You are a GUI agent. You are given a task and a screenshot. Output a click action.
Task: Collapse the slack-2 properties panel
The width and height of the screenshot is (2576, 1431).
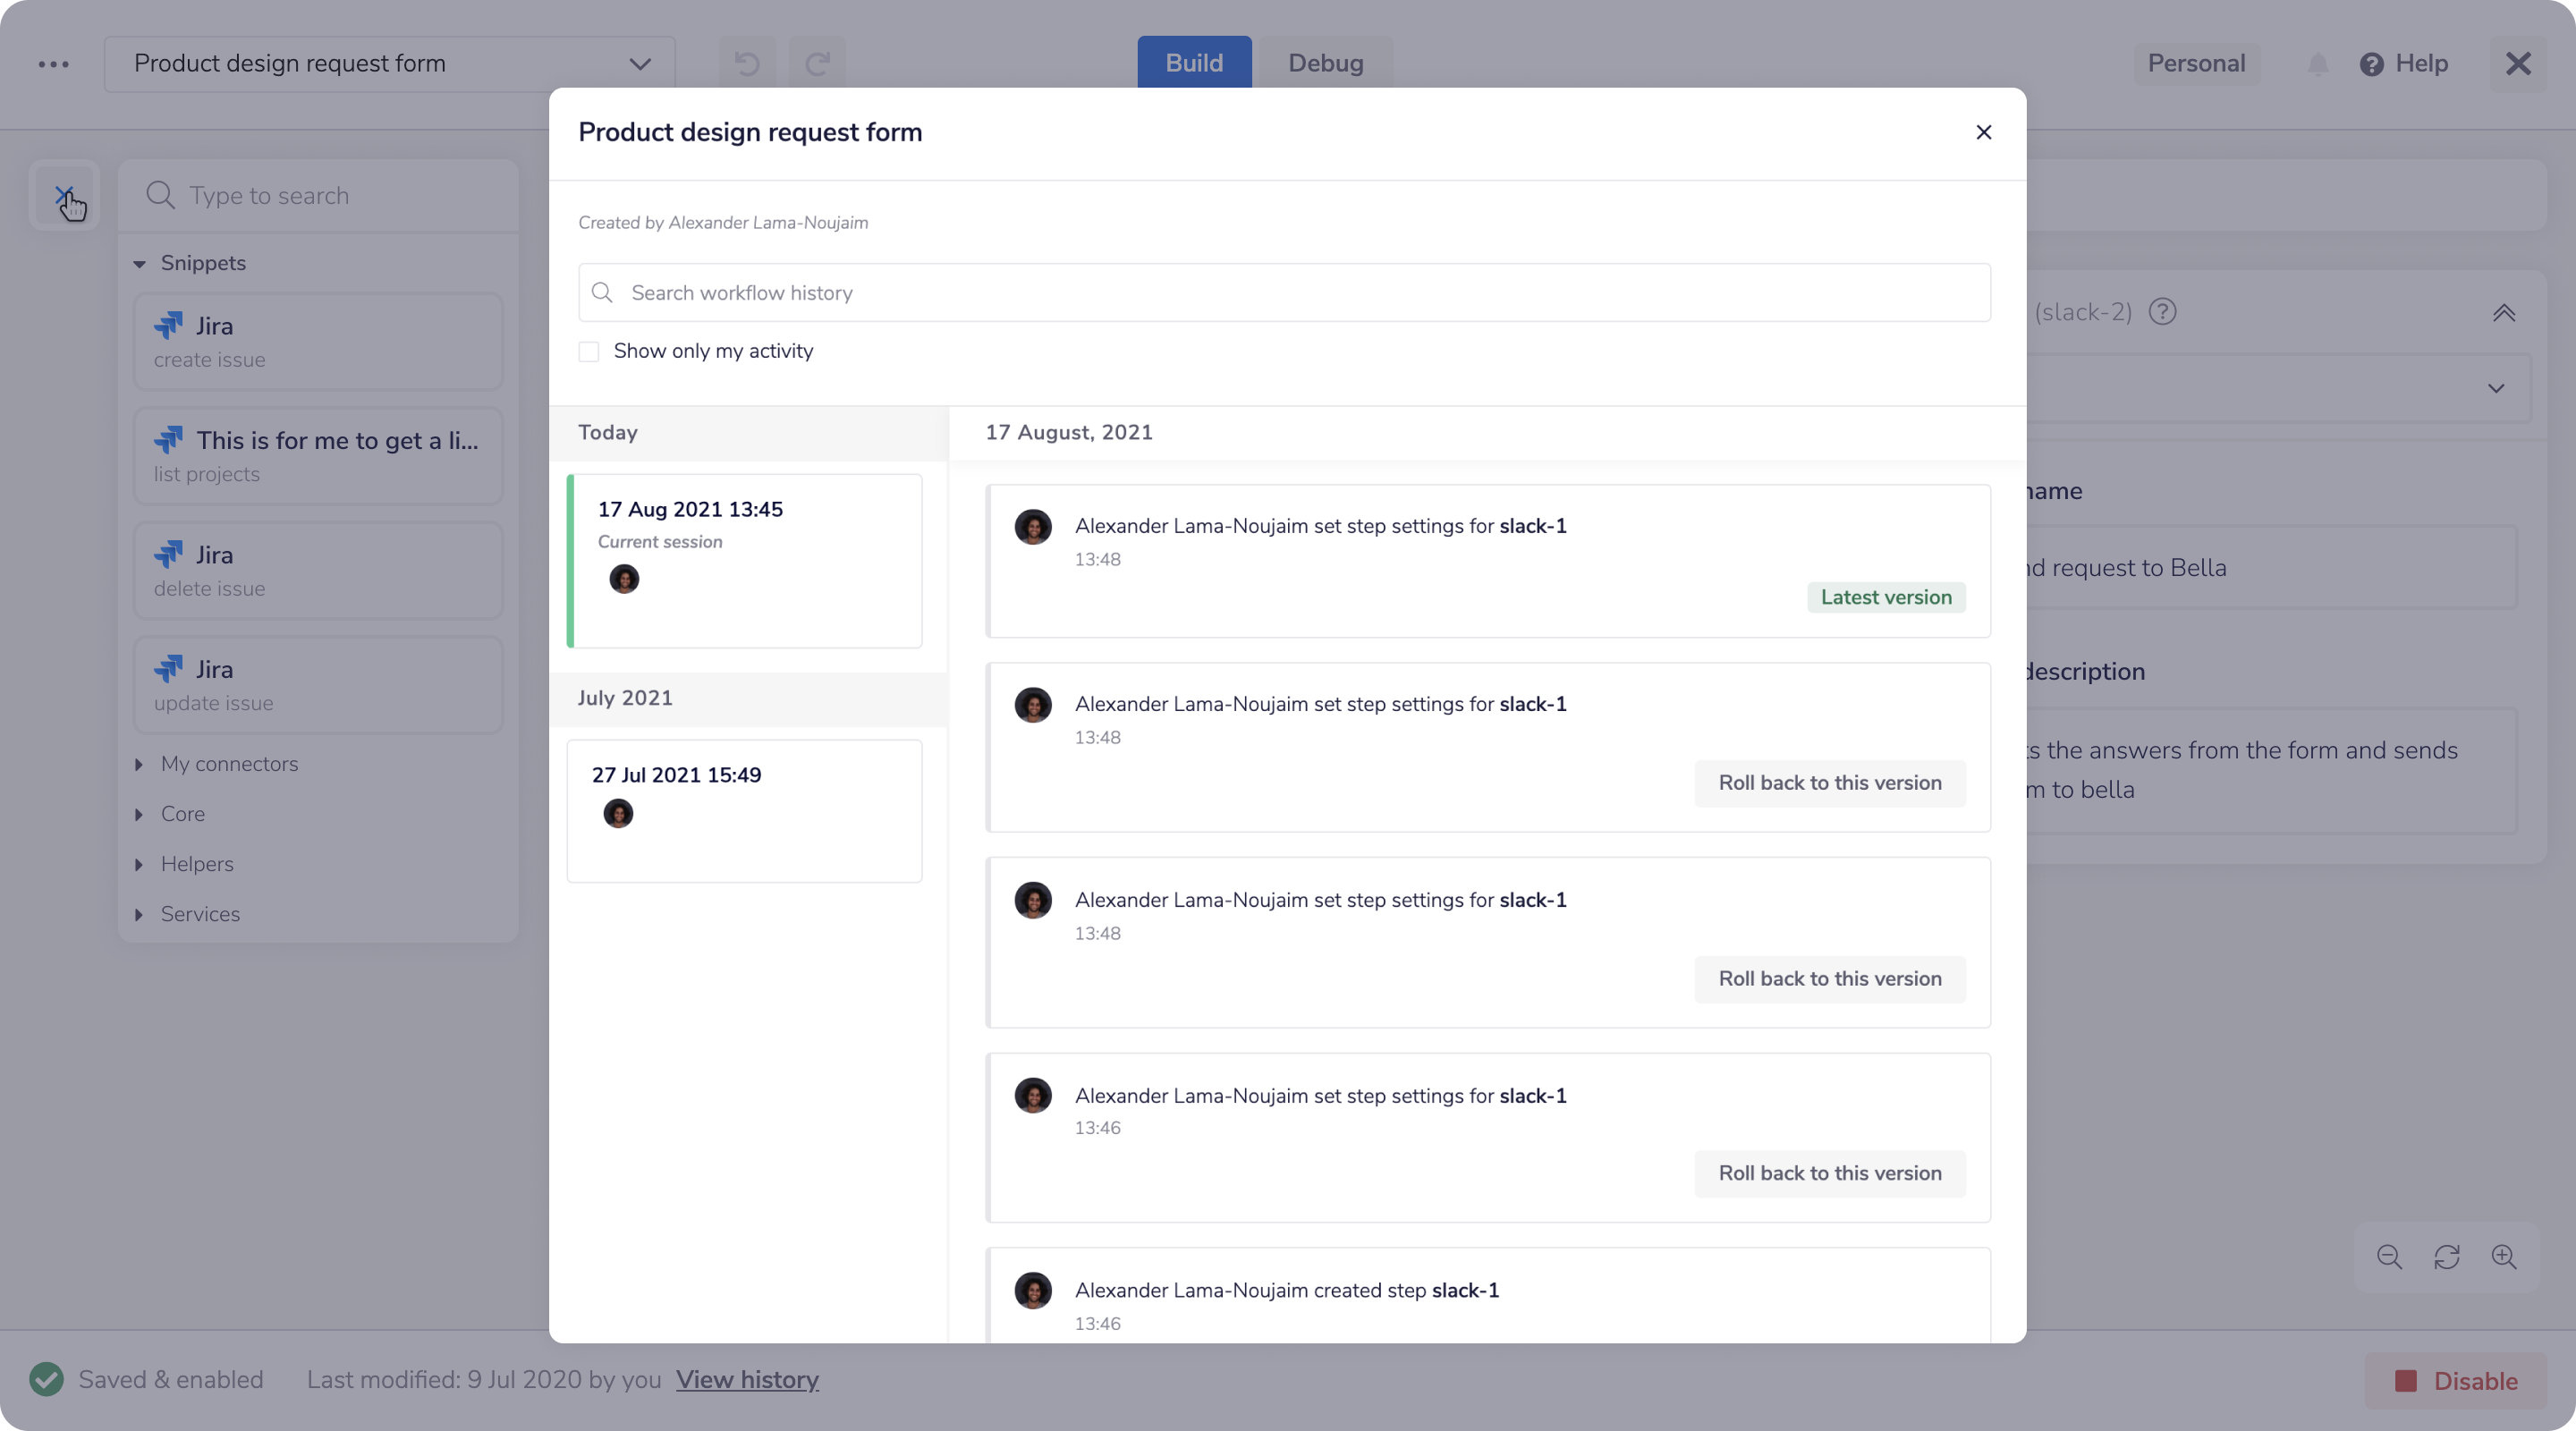2503,313
